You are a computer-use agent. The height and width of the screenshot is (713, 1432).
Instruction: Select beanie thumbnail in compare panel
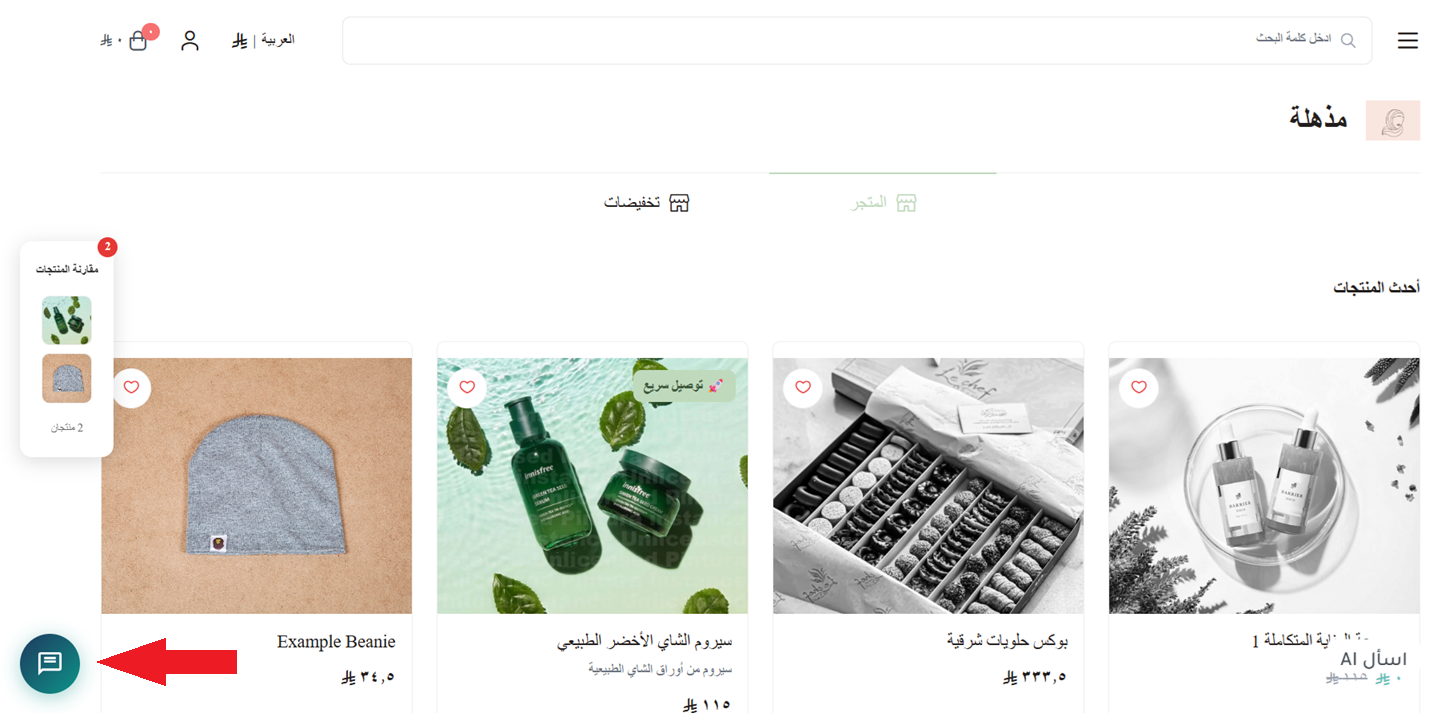pos(67,378)
